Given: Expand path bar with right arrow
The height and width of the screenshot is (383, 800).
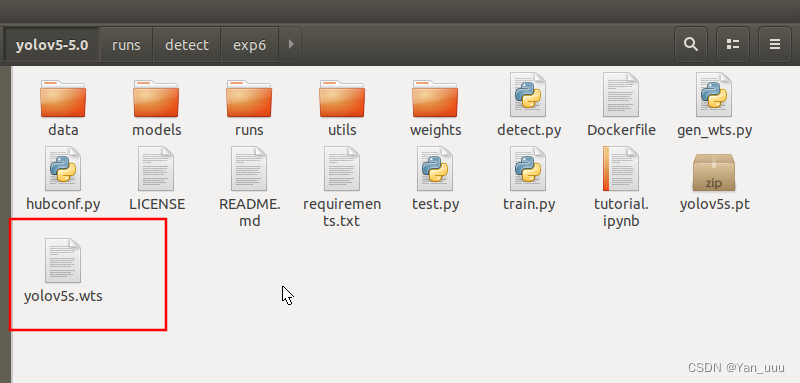Looking at the screenshot, I should tap(291, 45).
